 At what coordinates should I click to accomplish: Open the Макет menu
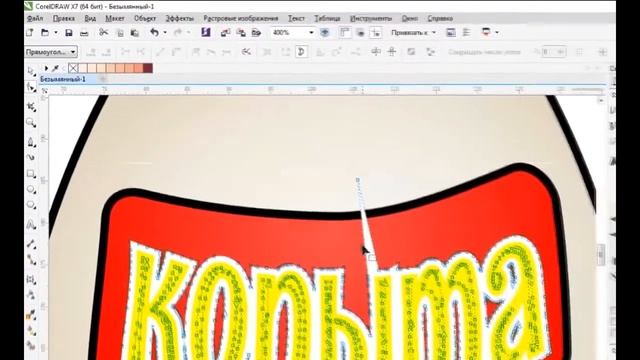(115, 18)
